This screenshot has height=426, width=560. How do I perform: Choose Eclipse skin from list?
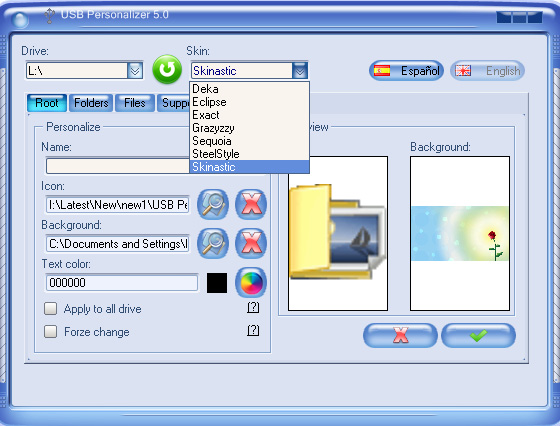click(249, 102)
